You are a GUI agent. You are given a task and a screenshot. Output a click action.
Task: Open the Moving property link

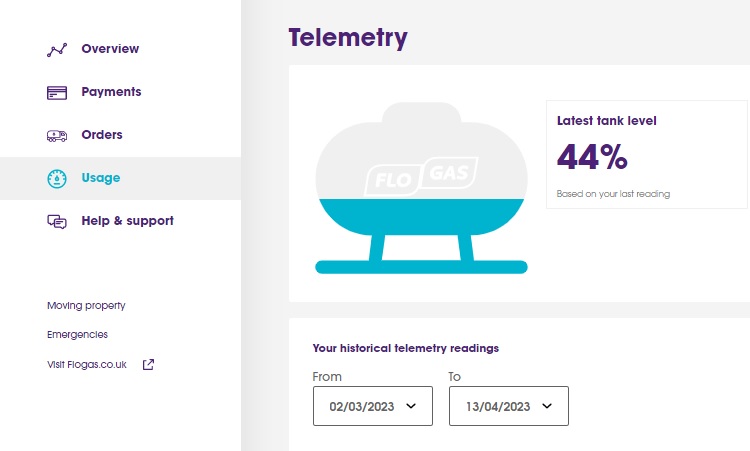pos(86,305)
